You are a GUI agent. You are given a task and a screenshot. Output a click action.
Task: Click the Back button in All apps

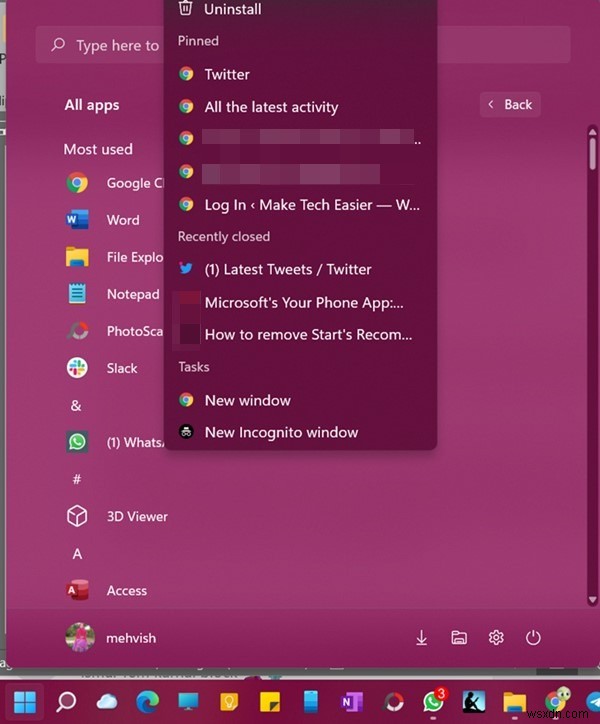(510, 105)
